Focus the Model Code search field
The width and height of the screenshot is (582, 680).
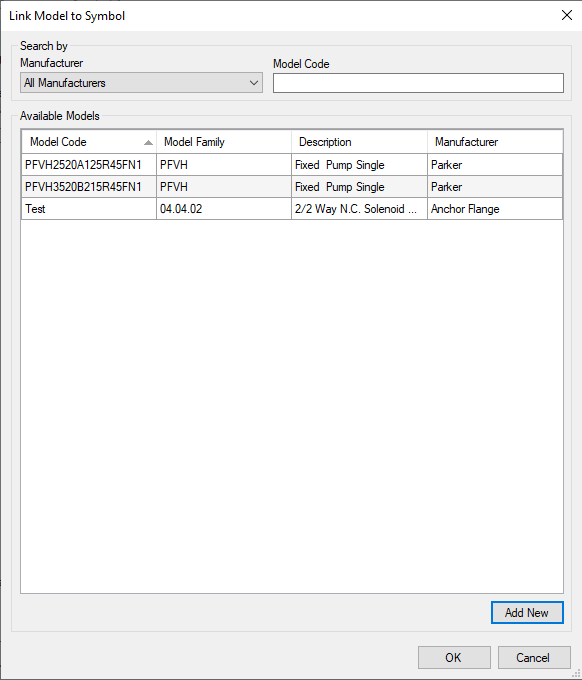[418, 83]
